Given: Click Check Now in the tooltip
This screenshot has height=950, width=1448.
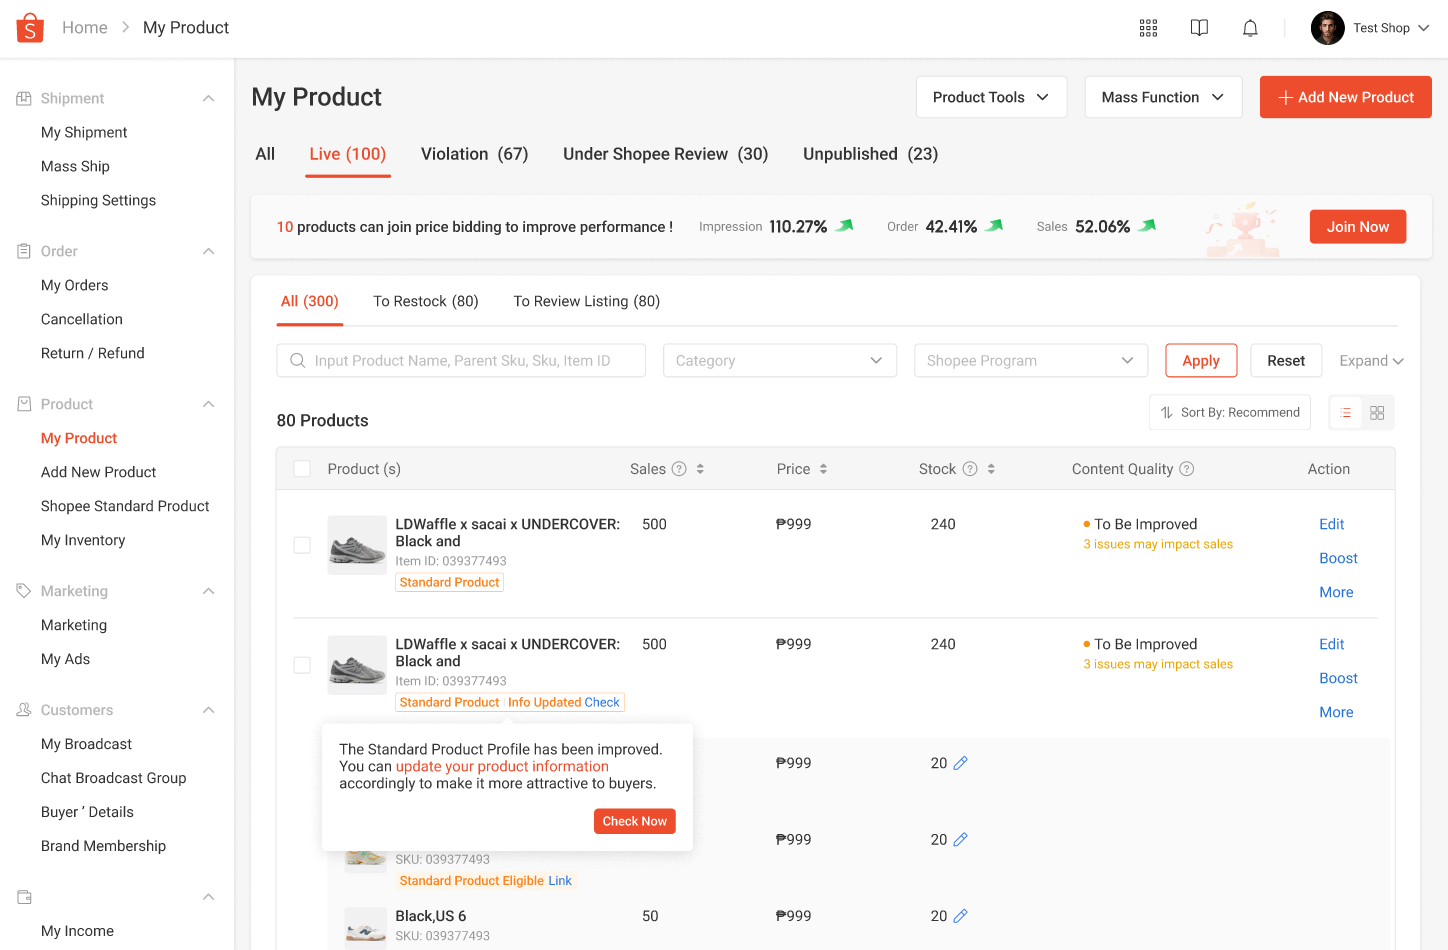Looking at the screenshot, I should click(635, 821).
